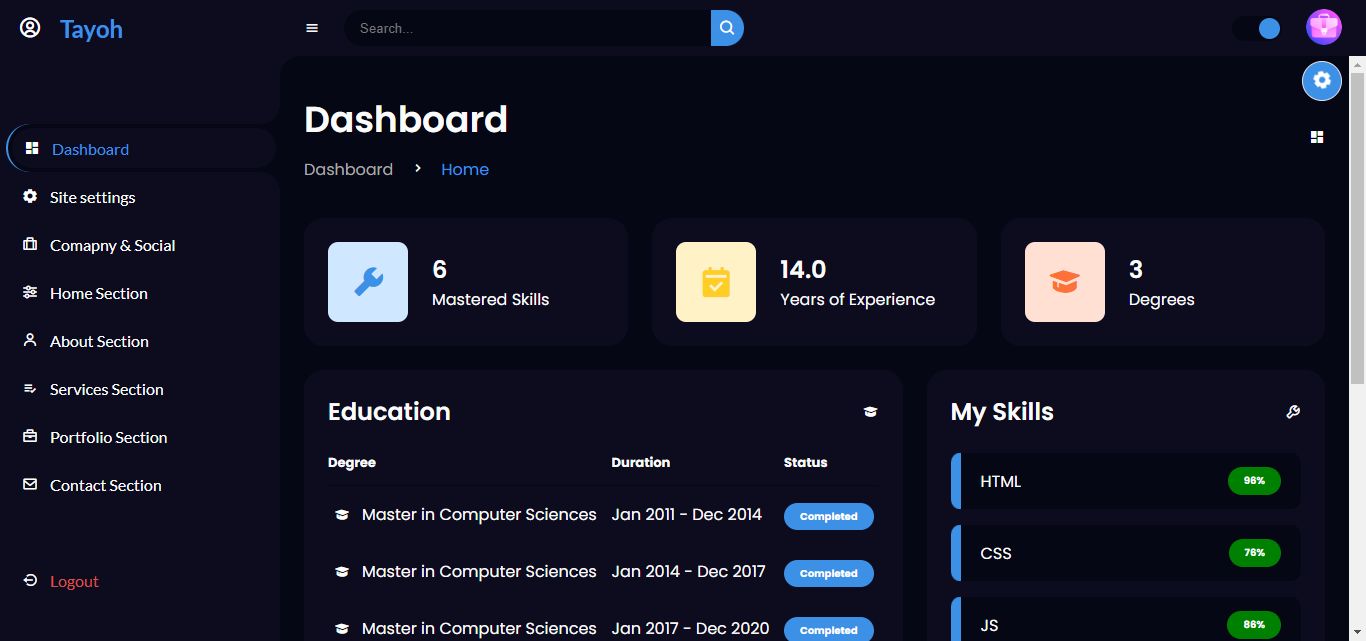Click the 14.0 years value
This screenshot has width=1366, height=641.
803,269
